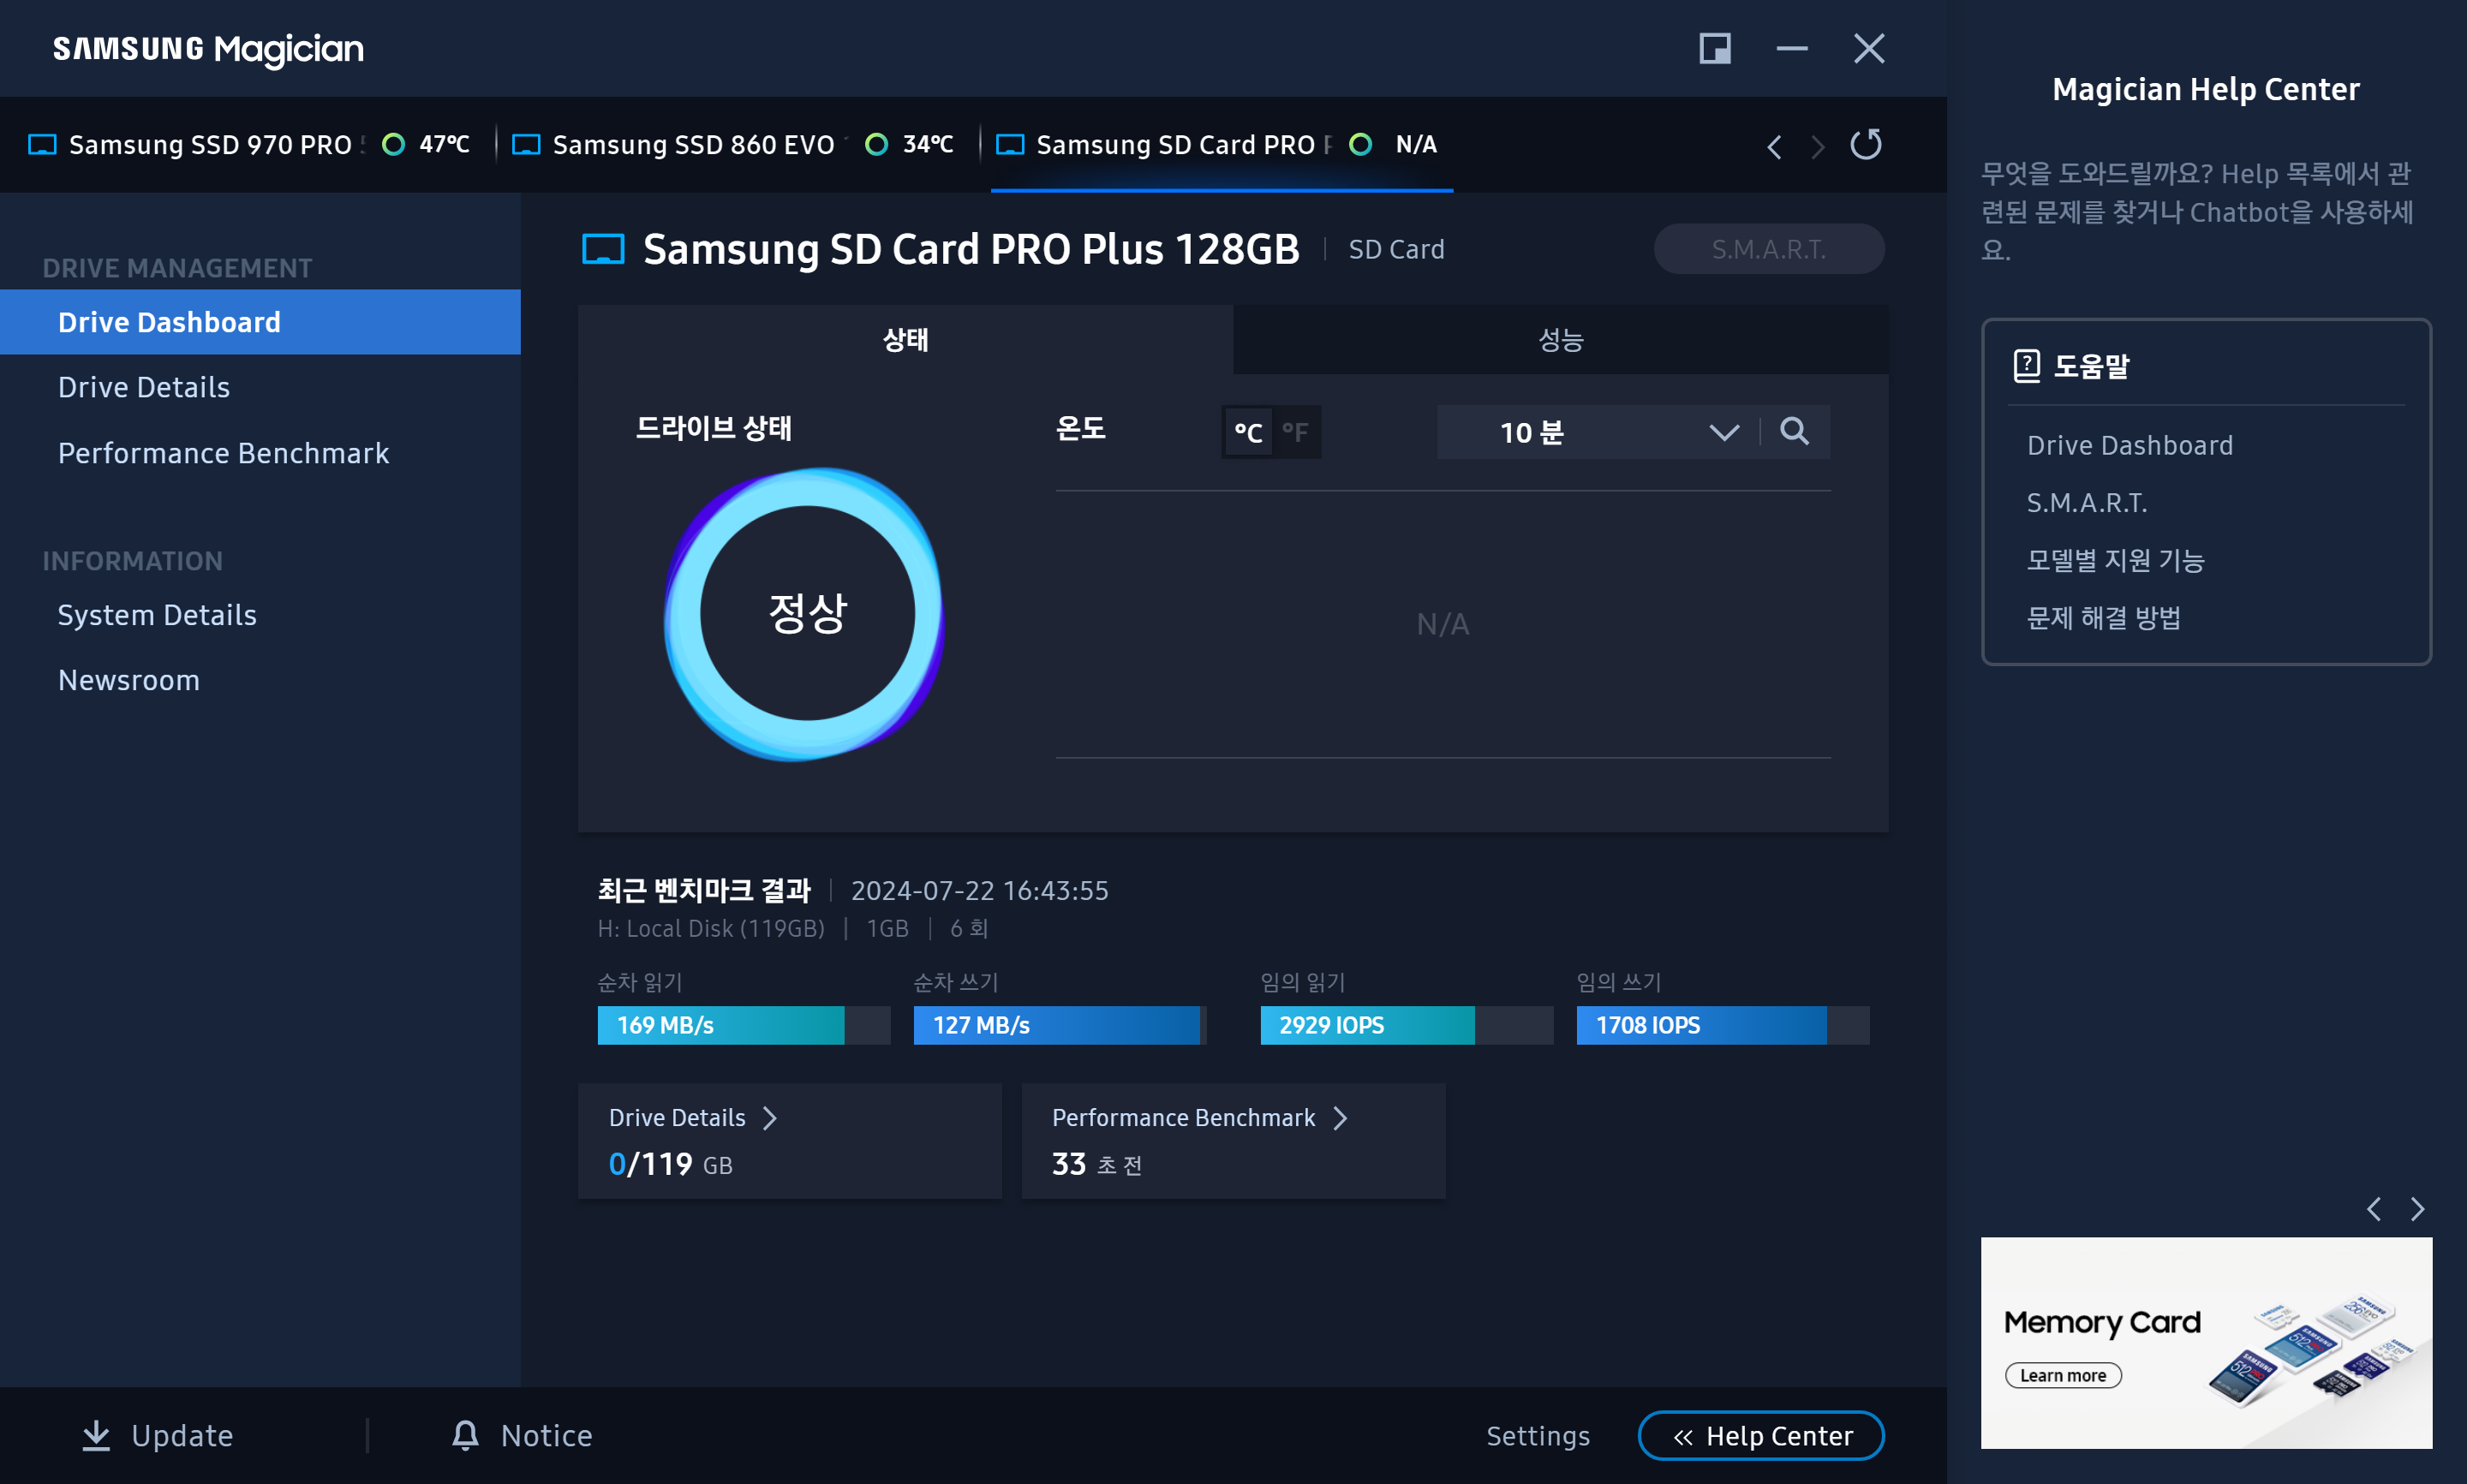Screen dimensions: 2467x1484
Task: Click the mini mode window icon
Action: 1715,48
